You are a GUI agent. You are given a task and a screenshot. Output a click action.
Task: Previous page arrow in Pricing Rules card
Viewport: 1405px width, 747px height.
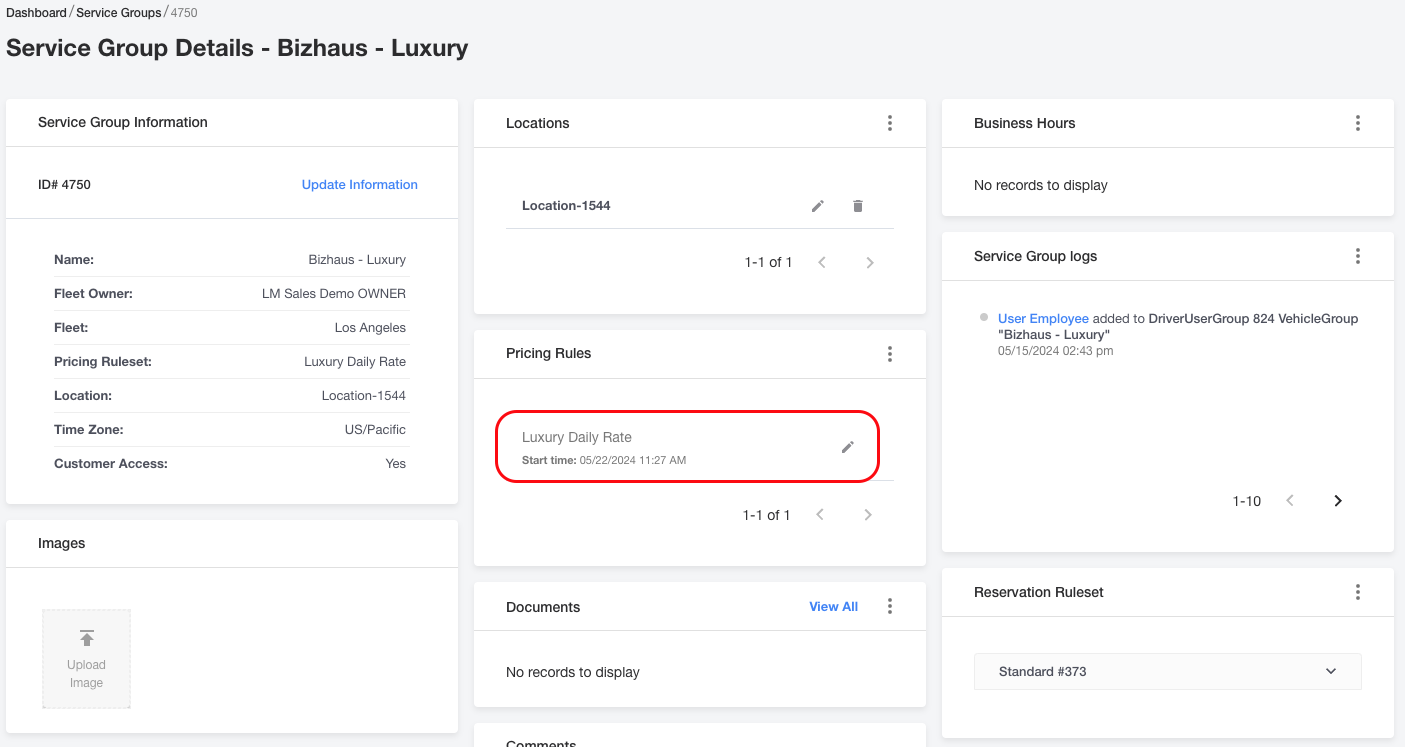click(x=820, y=515)
